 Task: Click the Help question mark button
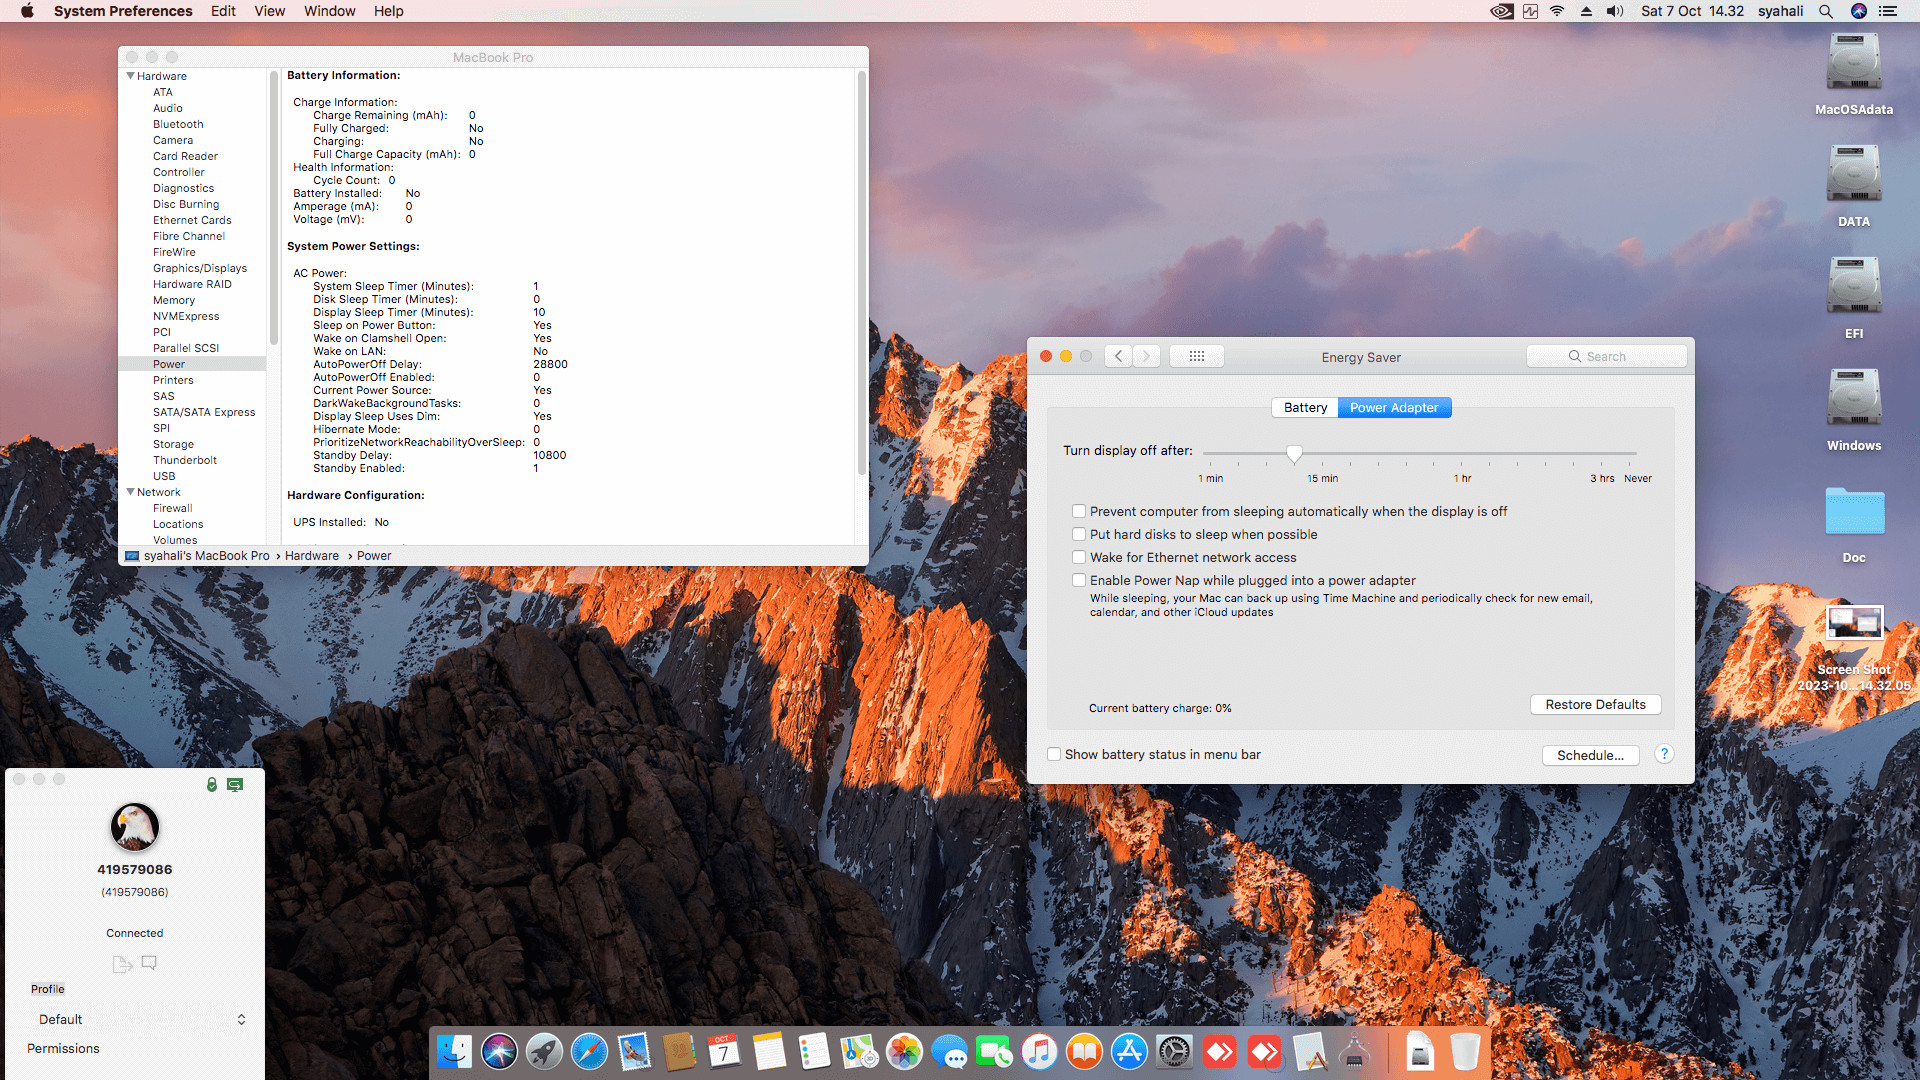(x=1664, y=754)
